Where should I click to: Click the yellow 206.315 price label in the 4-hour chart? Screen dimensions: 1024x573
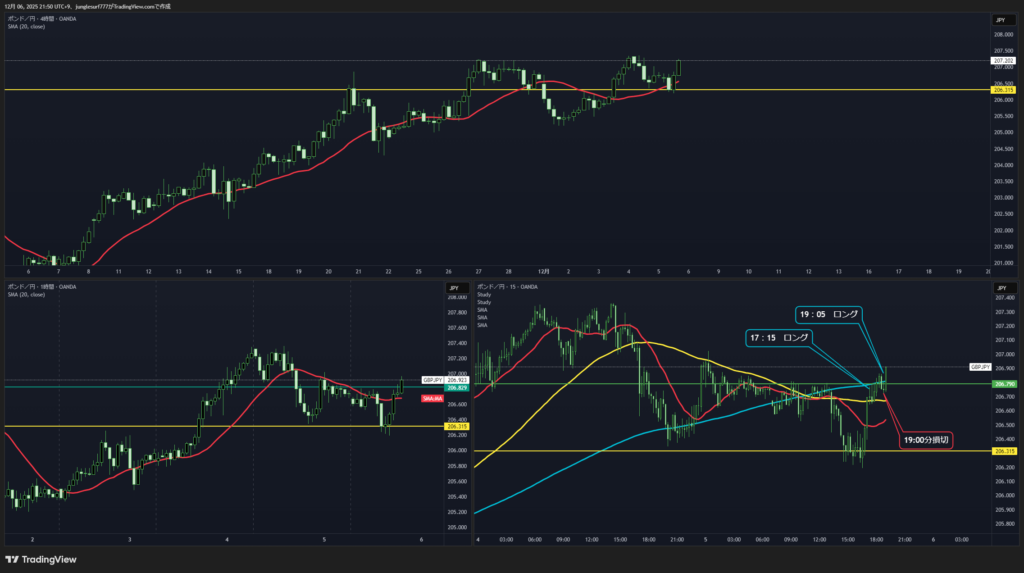1002,90
